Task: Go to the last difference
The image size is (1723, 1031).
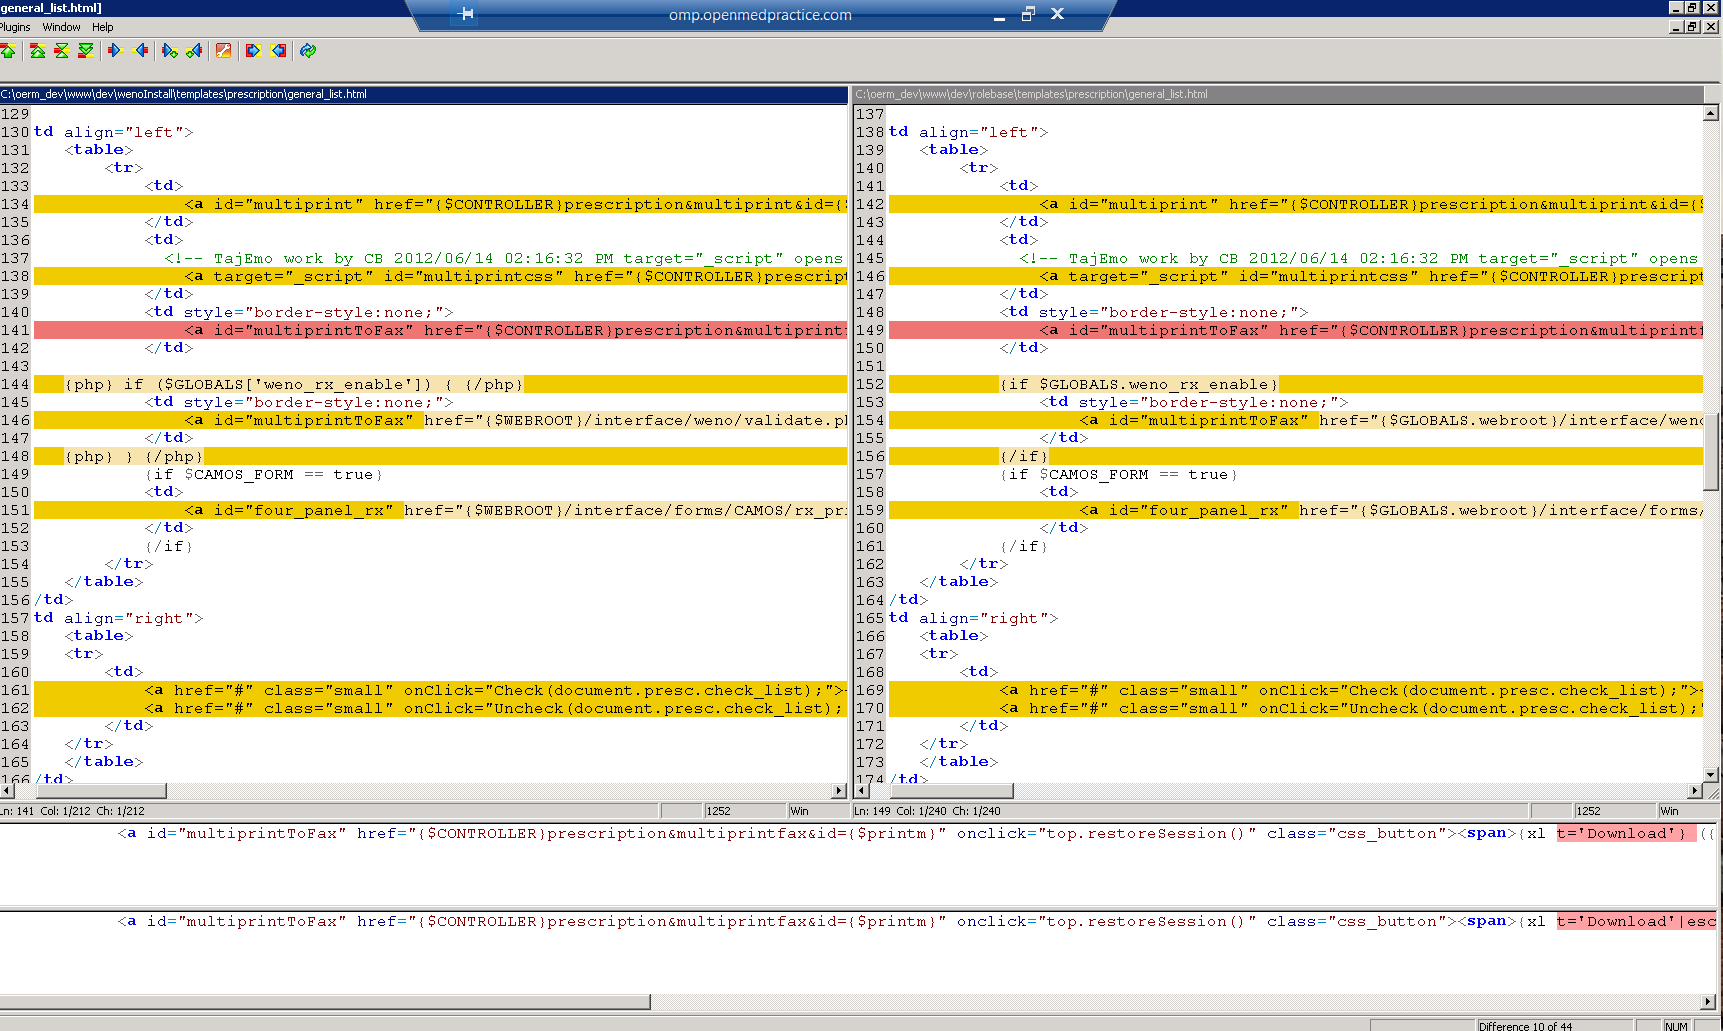Action: [86, 50]
